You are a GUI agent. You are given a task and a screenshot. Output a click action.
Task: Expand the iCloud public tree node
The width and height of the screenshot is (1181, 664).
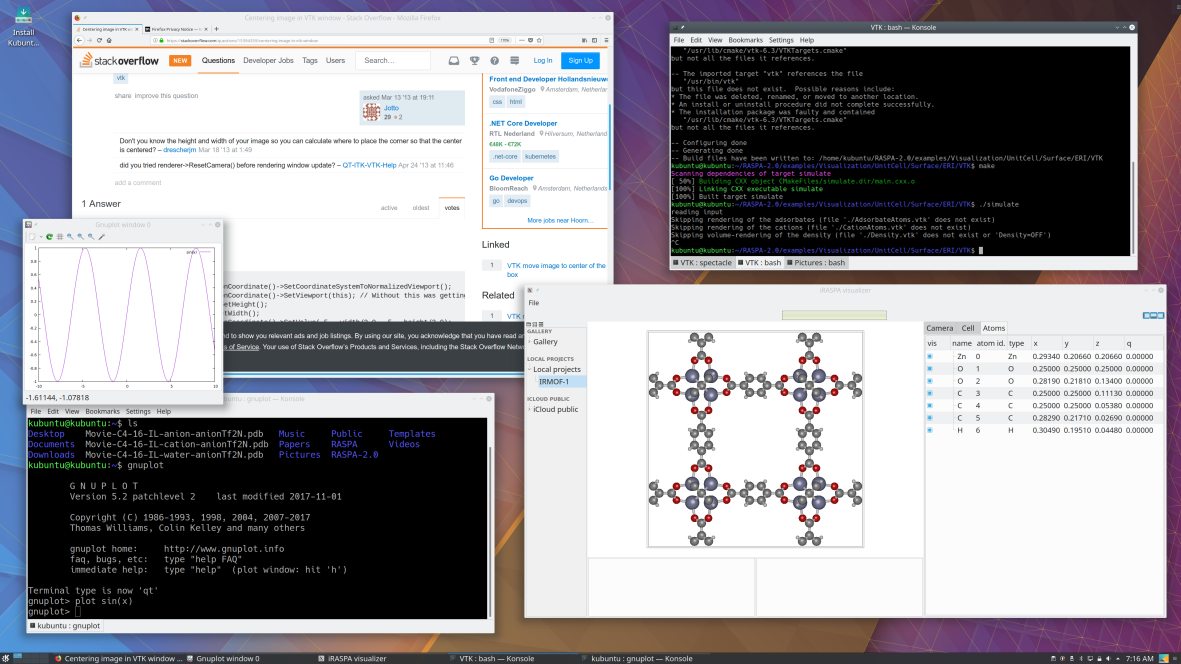click(530, 409)
